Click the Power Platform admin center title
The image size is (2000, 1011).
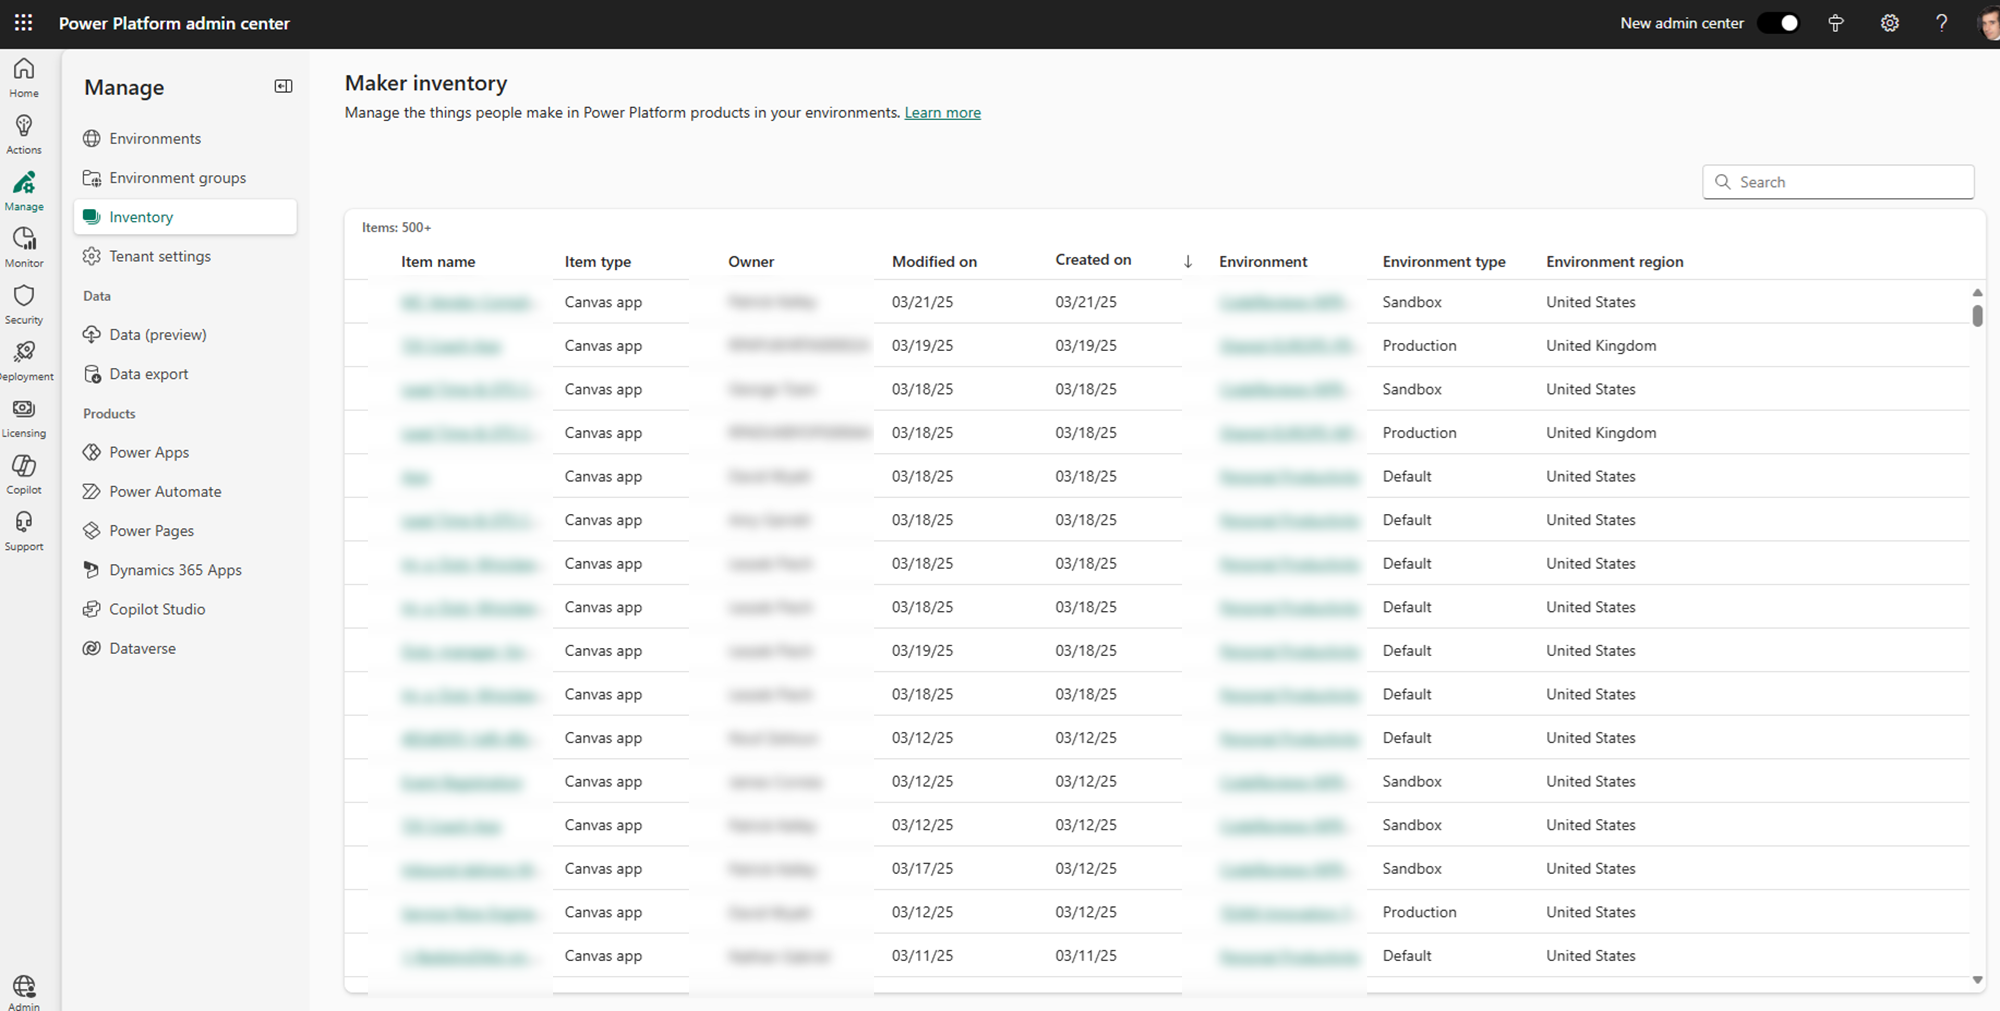click(174, 23)
